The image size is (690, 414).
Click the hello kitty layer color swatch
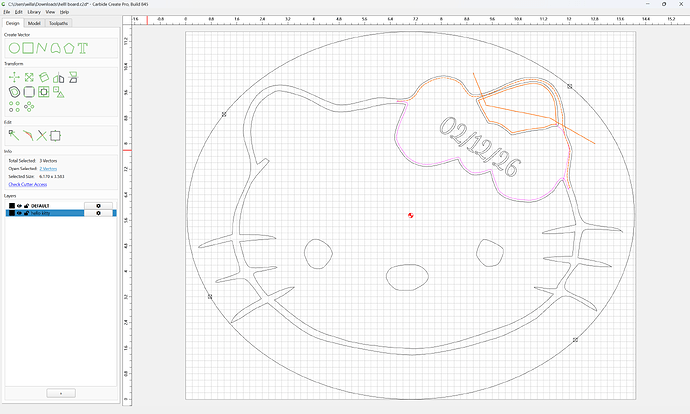click(12, 213)
